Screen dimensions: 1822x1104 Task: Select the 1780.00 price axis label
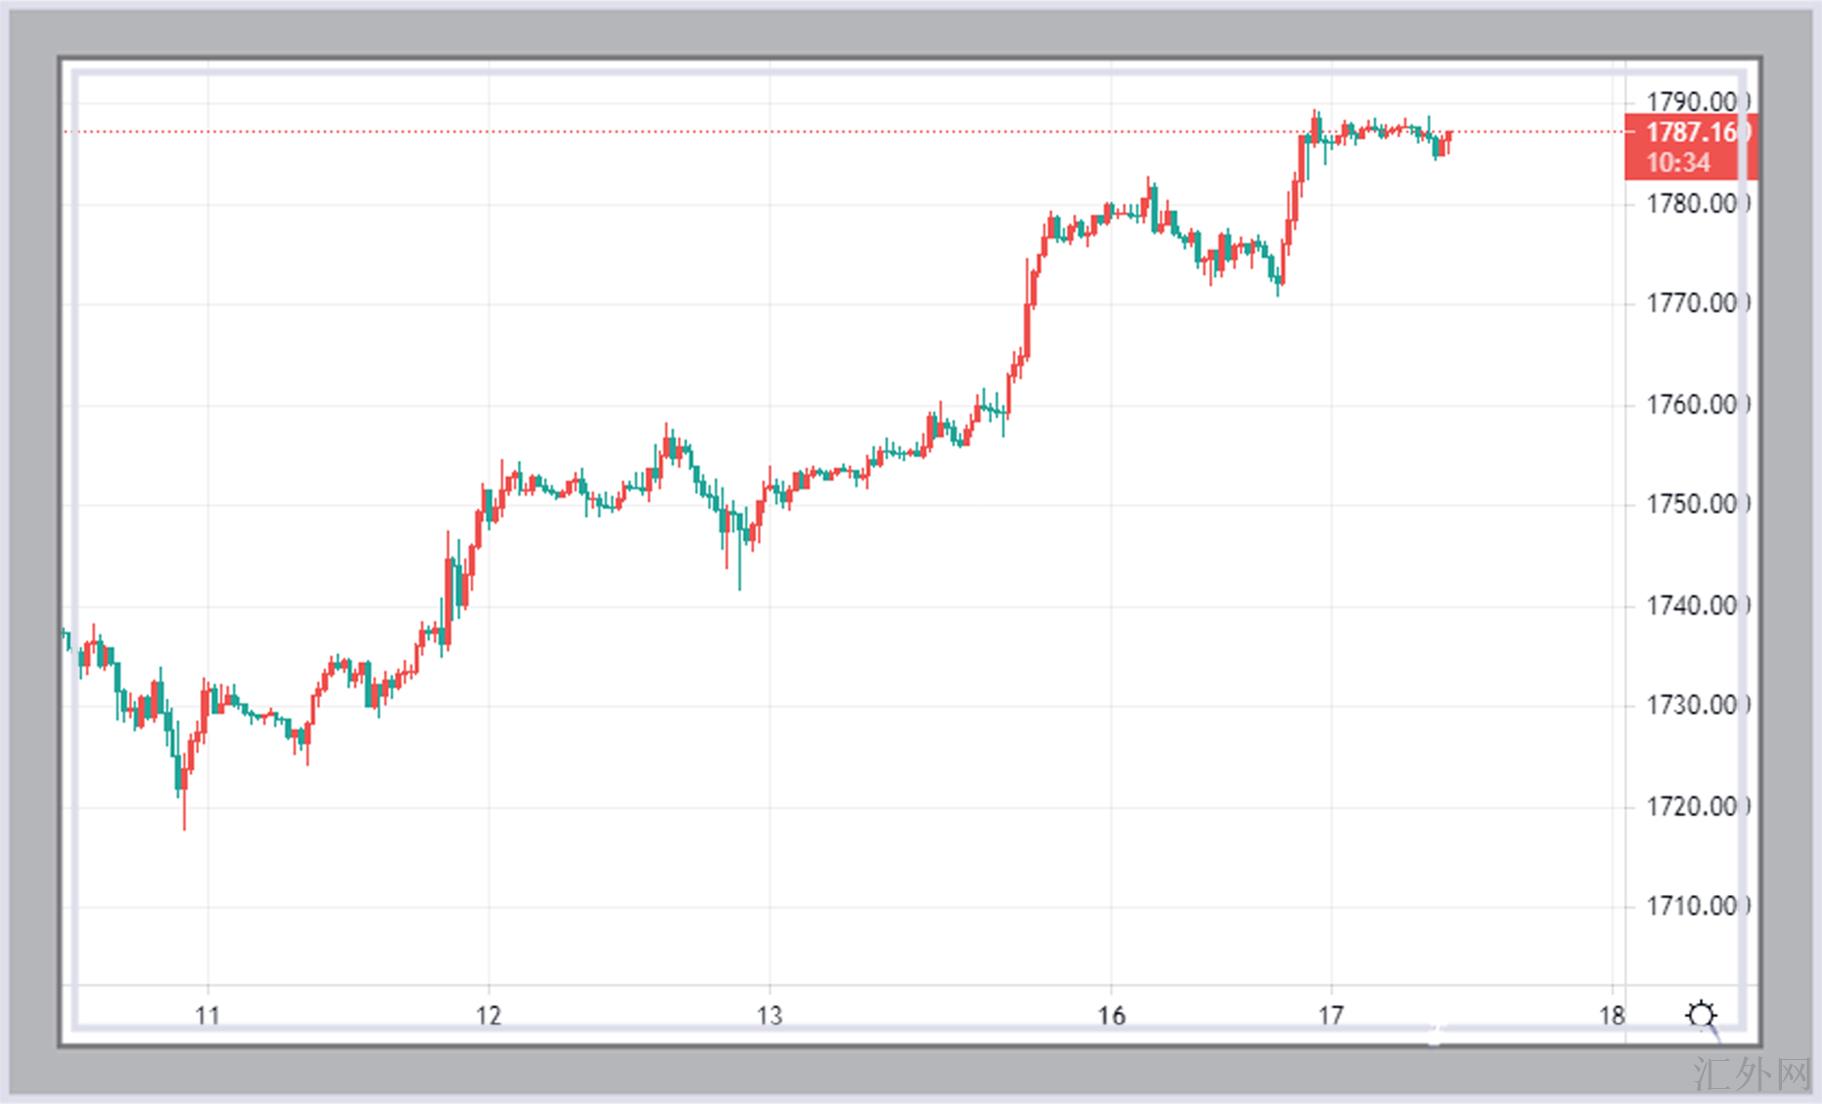coord(1693,204)
